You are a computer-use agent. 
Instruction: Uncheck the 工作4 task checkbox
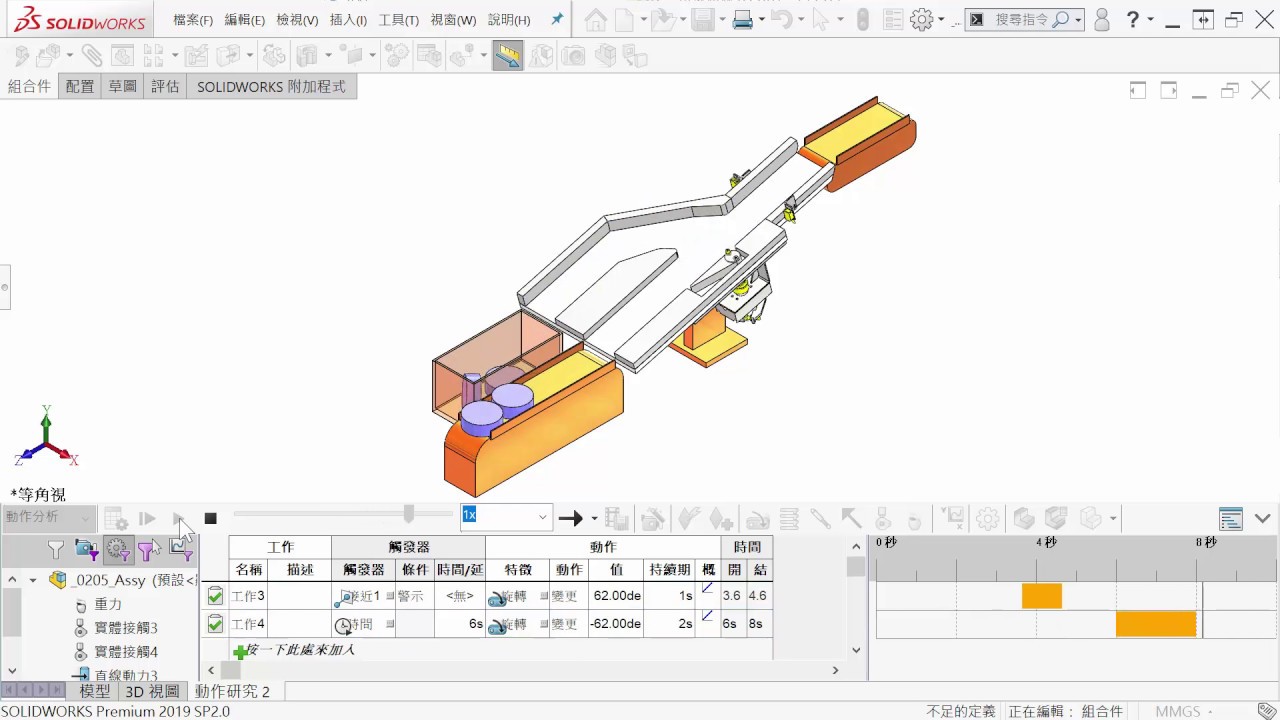215,624
